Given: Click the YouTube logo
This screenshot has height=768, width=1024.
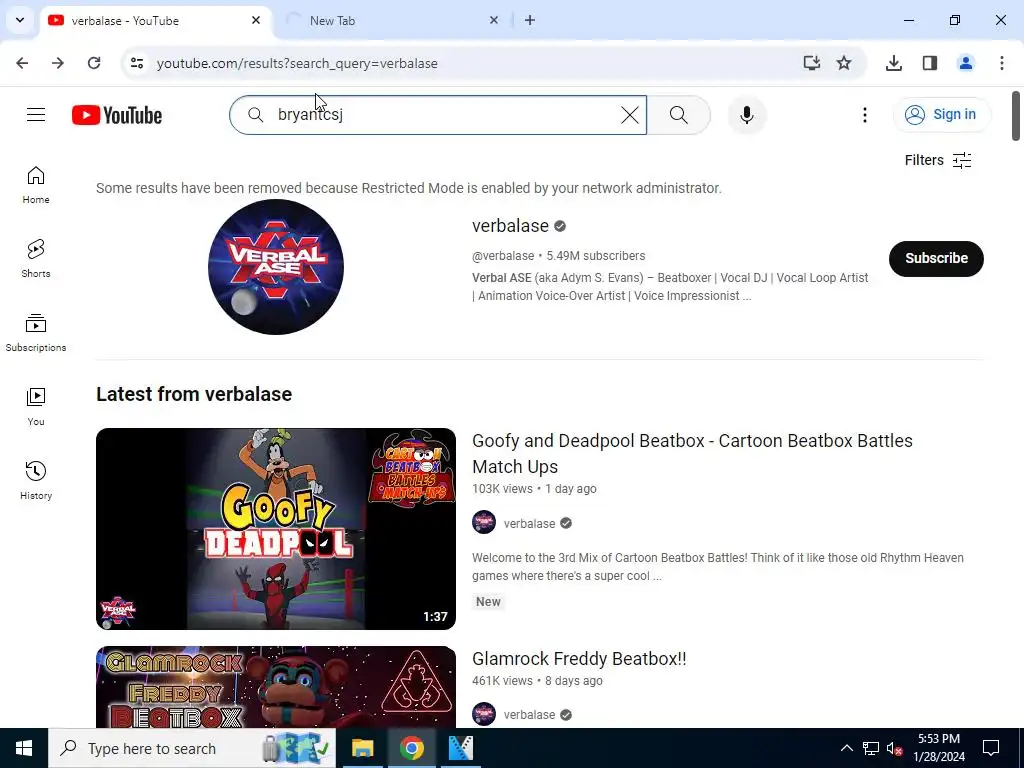Looking at the screenshot, I should (x=117, y=115).
